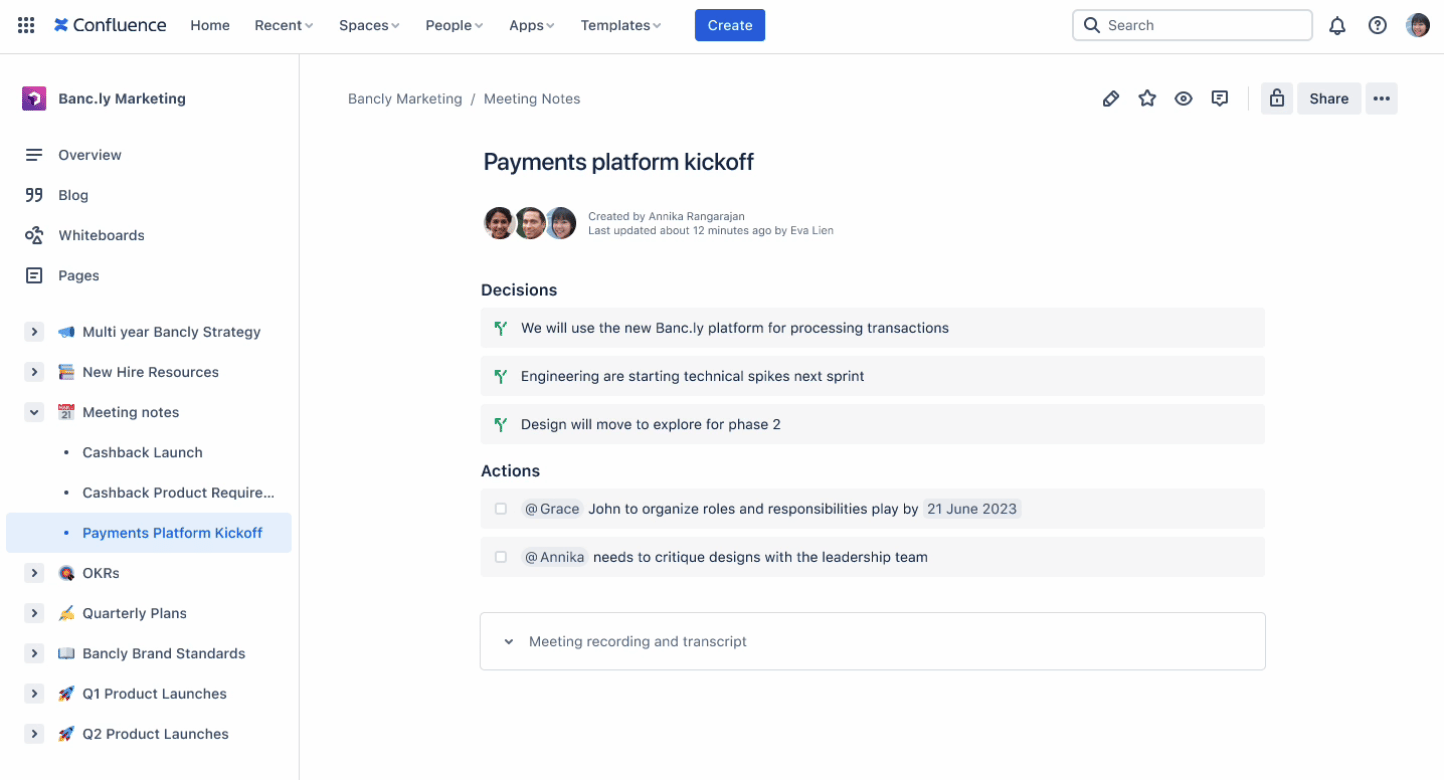The height and width of the screenshot is (780, 1444).
Task: Open the notifications bell
Action: (1337, 25)
